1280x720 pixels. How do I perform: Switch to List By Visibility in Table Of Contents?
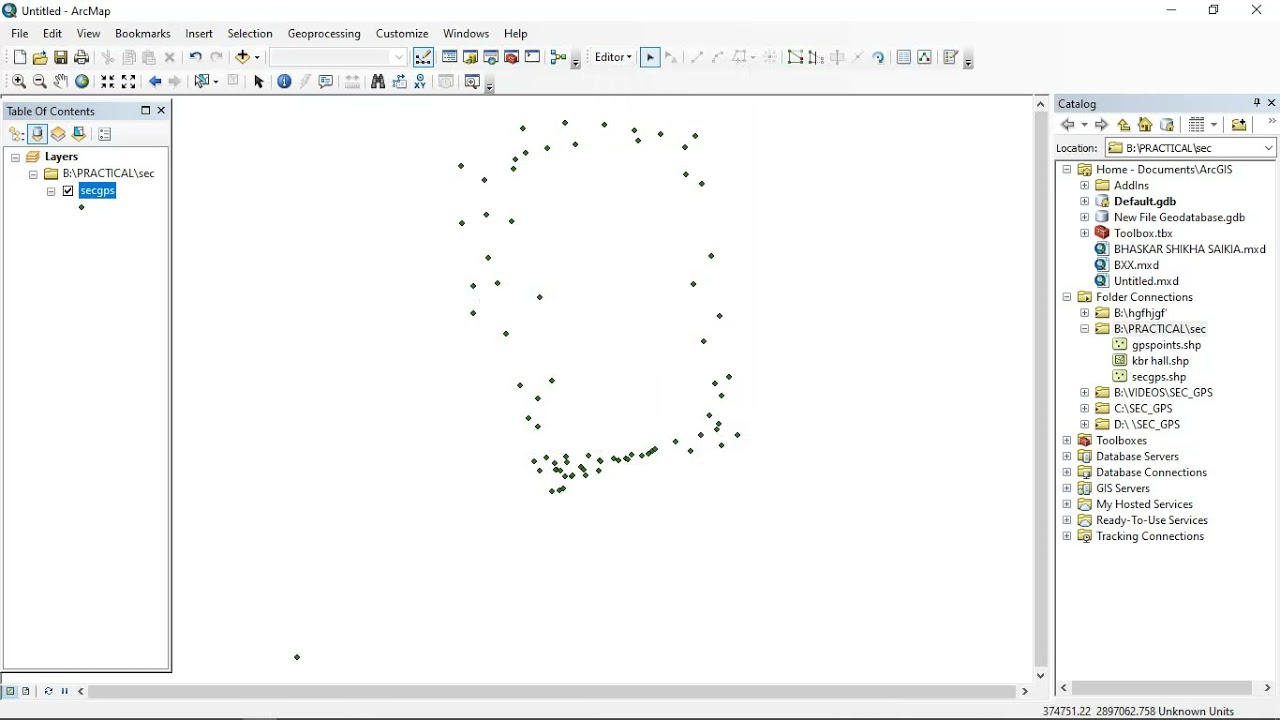tap(58, 134)
